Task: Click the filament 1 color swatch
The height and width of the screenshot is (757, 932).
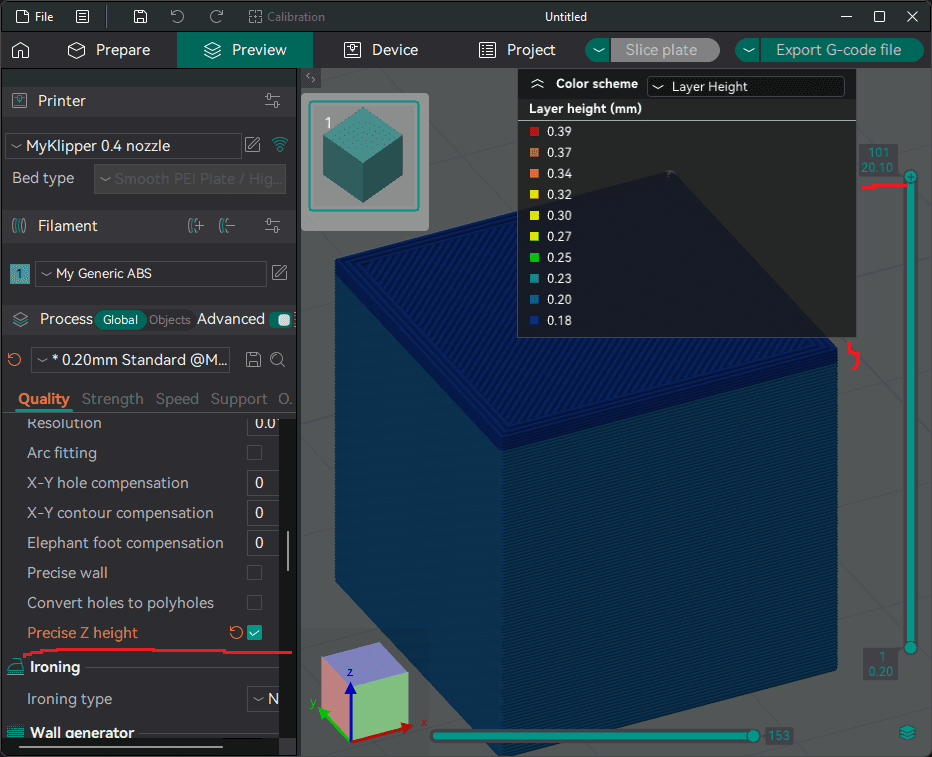Action: coord(20,274)
